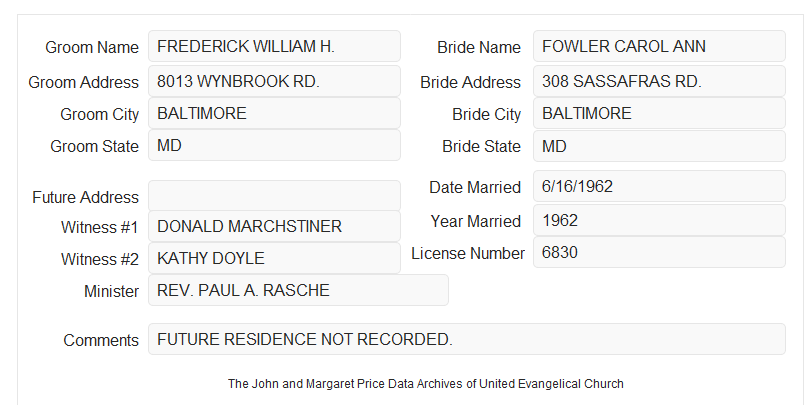Click the Bride State field
This screenshot has height=405, width=805.
[659, 146]
